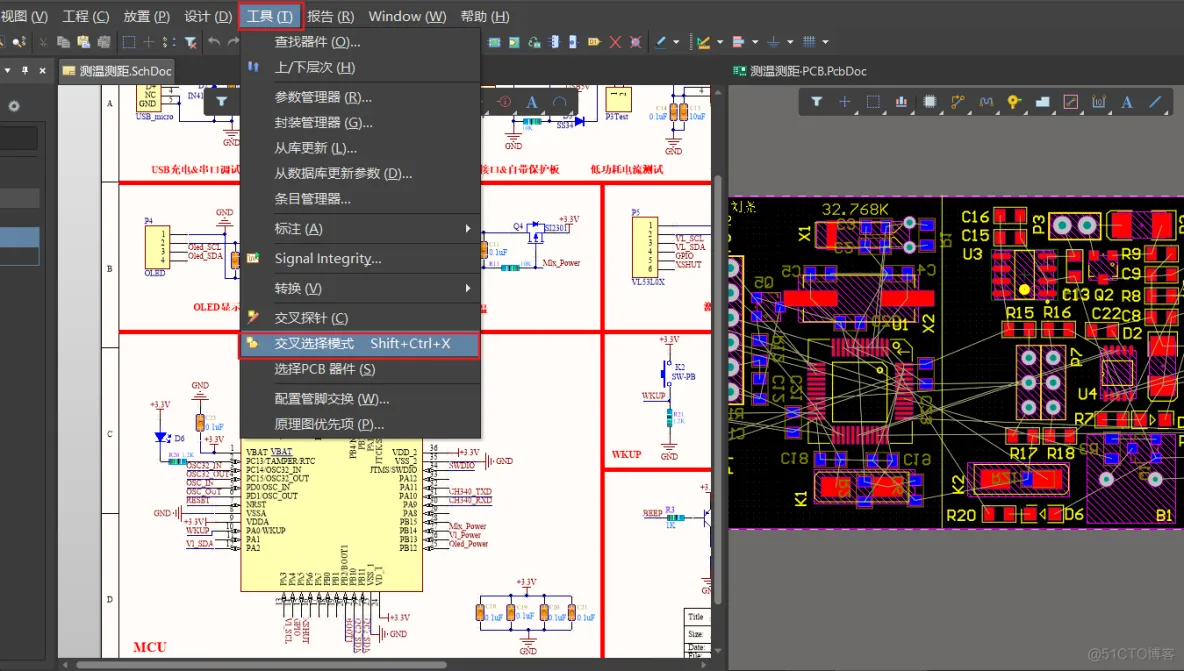The height and width of the screenshot is (671, 1184).
Task: Open the Window (W) menu
Action: 407,16
